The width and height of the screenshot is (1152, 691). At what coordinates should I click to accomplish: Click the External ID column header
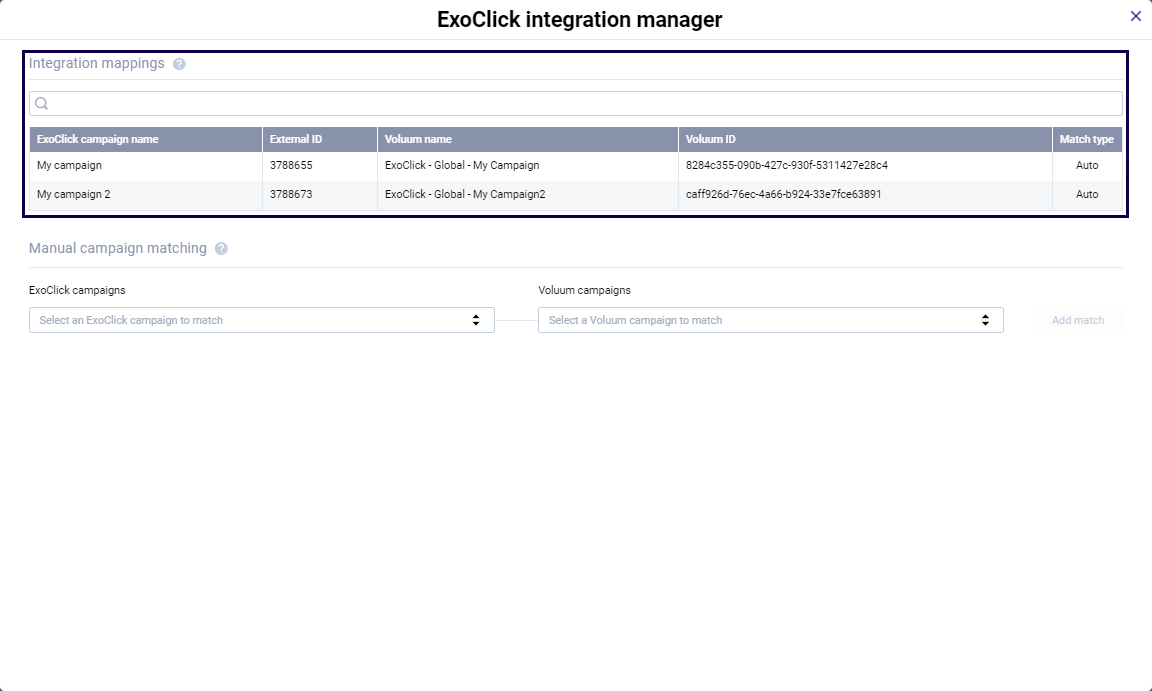point(296,139)
